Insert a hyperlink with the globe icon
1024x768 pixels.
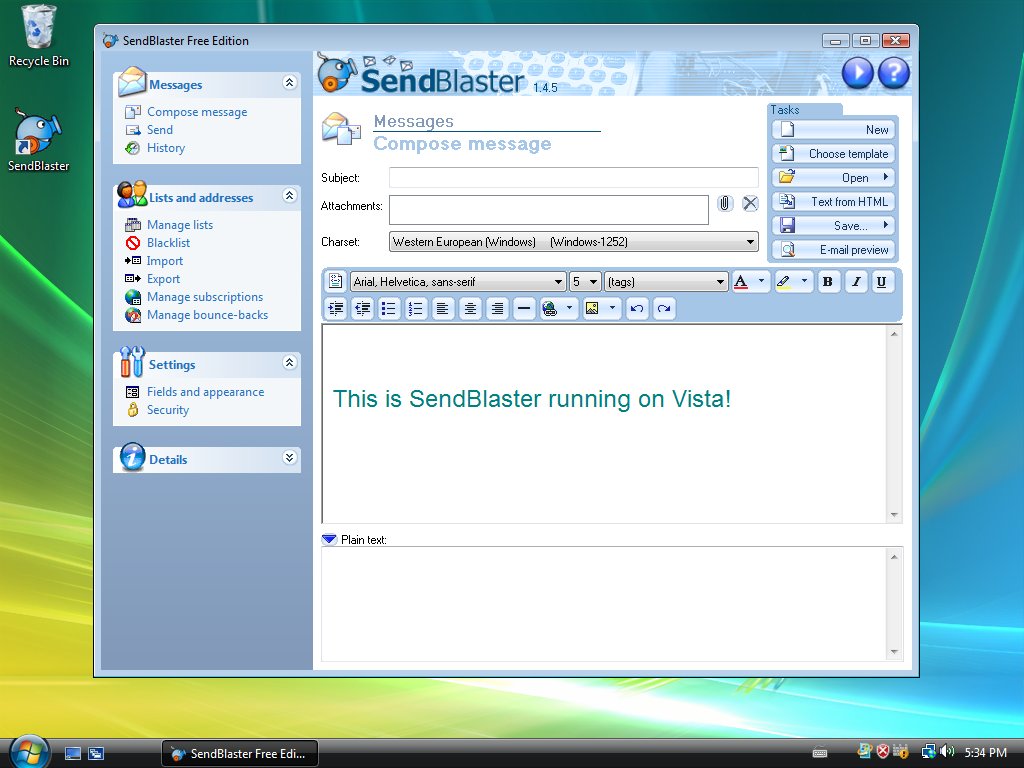[x=550, y=309]
